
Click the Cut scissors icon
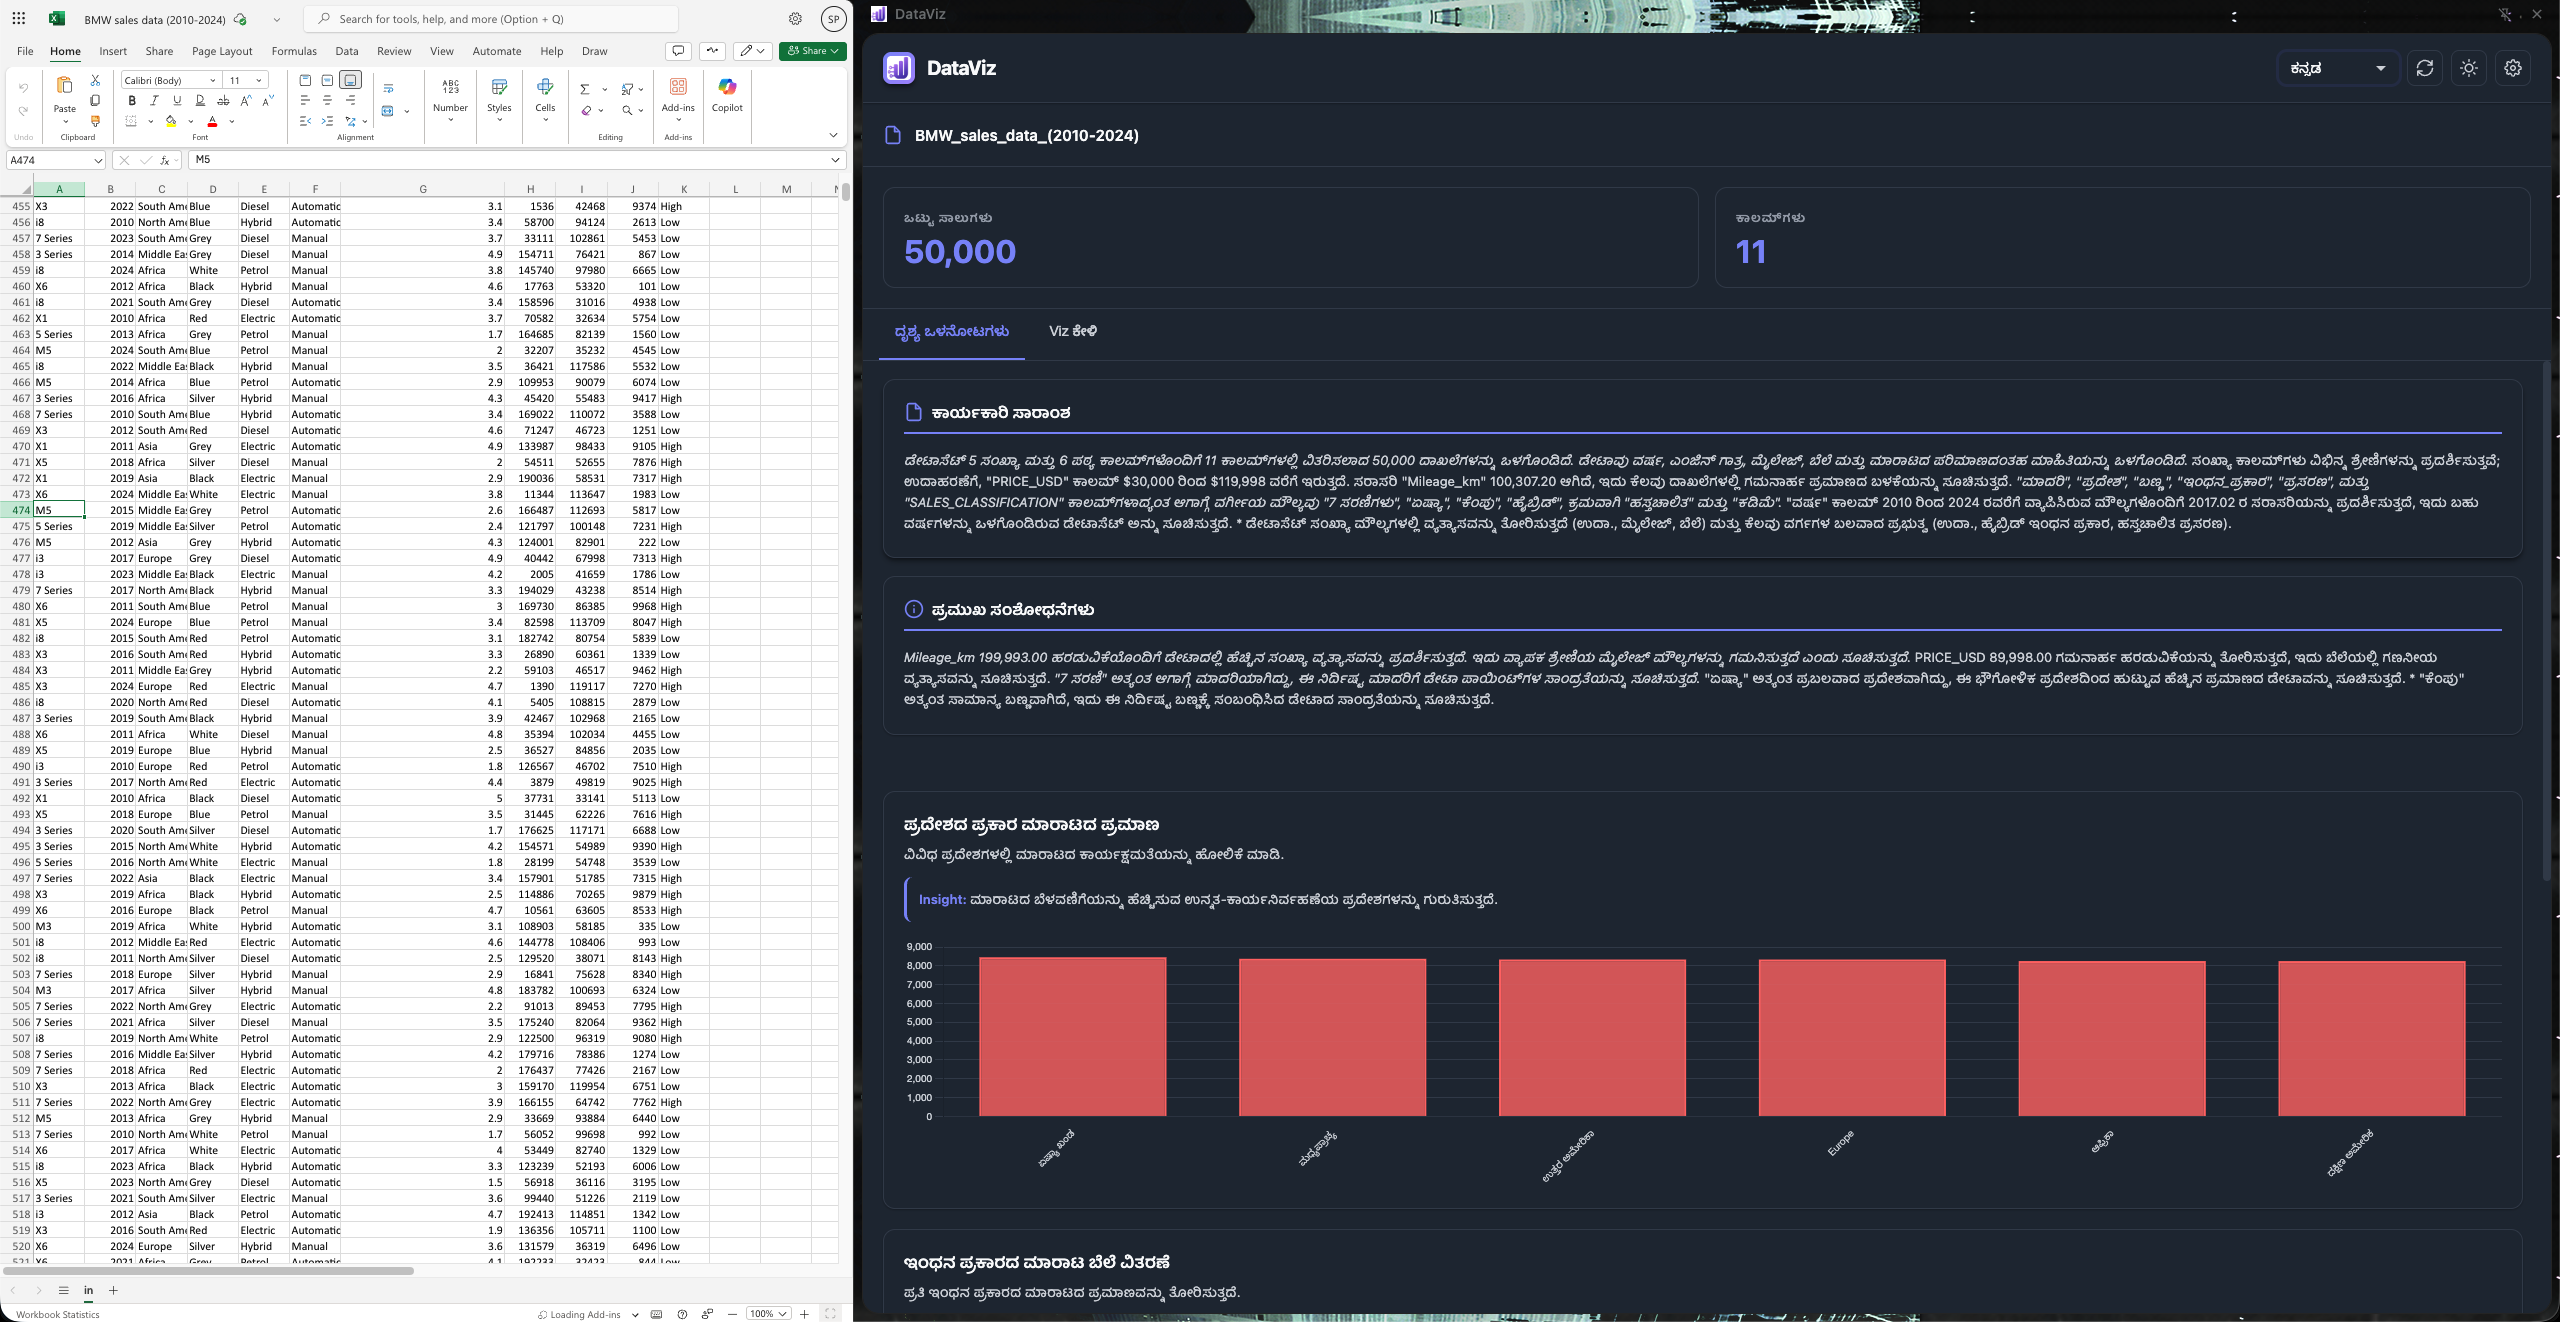coord(95,80)
